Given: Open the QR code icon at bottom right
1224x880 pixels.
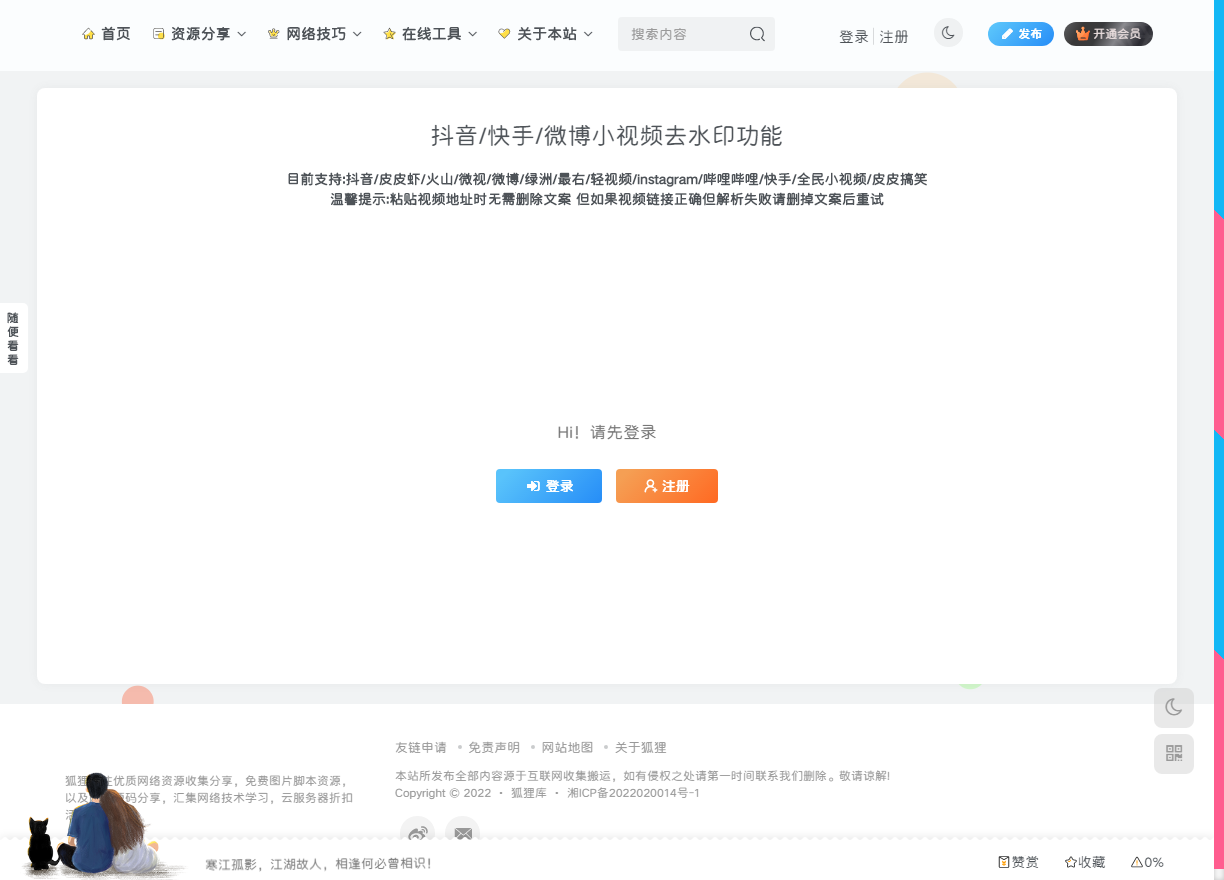Looking at the screenshot, I should [1173, 753].
